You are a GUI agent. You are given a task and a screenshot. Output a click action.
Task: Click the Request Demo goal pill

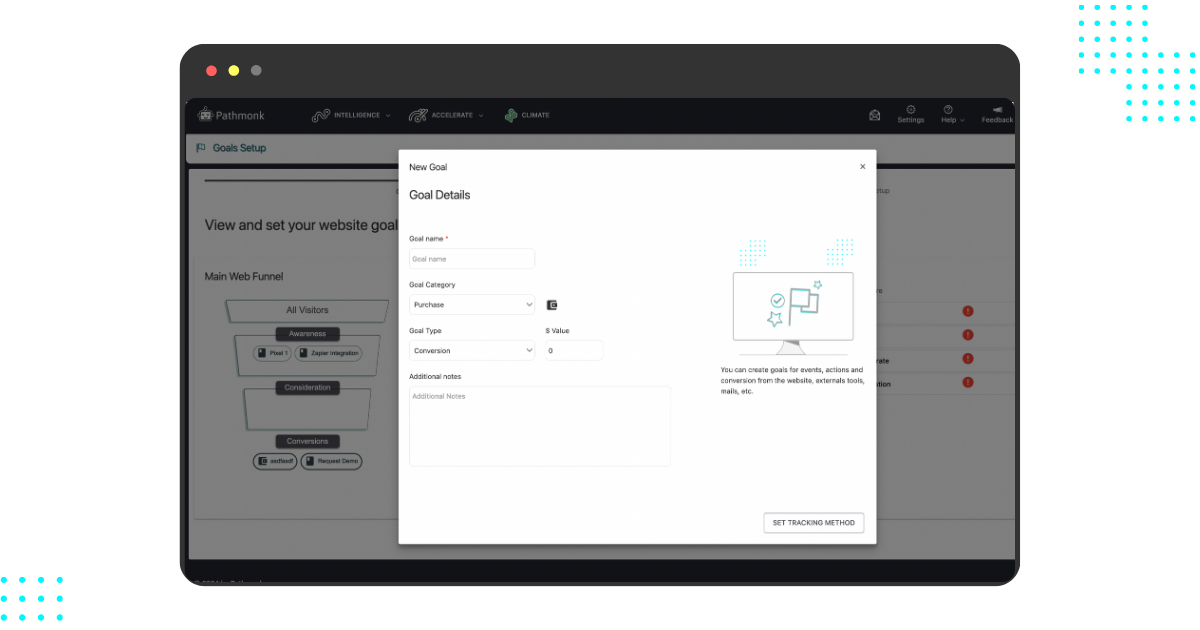tap(331, 461)
